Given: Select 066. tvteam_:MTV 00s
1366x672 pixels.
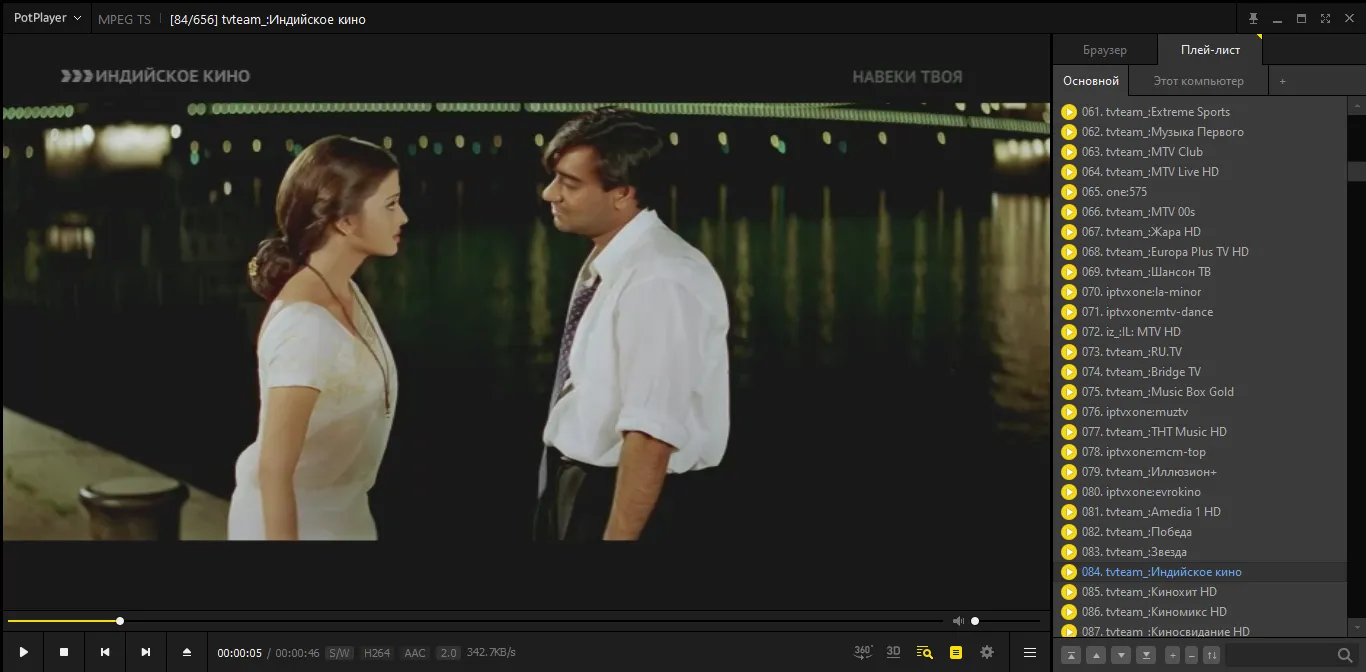Looking at the screenshot, I should [x=1200, y=212].
